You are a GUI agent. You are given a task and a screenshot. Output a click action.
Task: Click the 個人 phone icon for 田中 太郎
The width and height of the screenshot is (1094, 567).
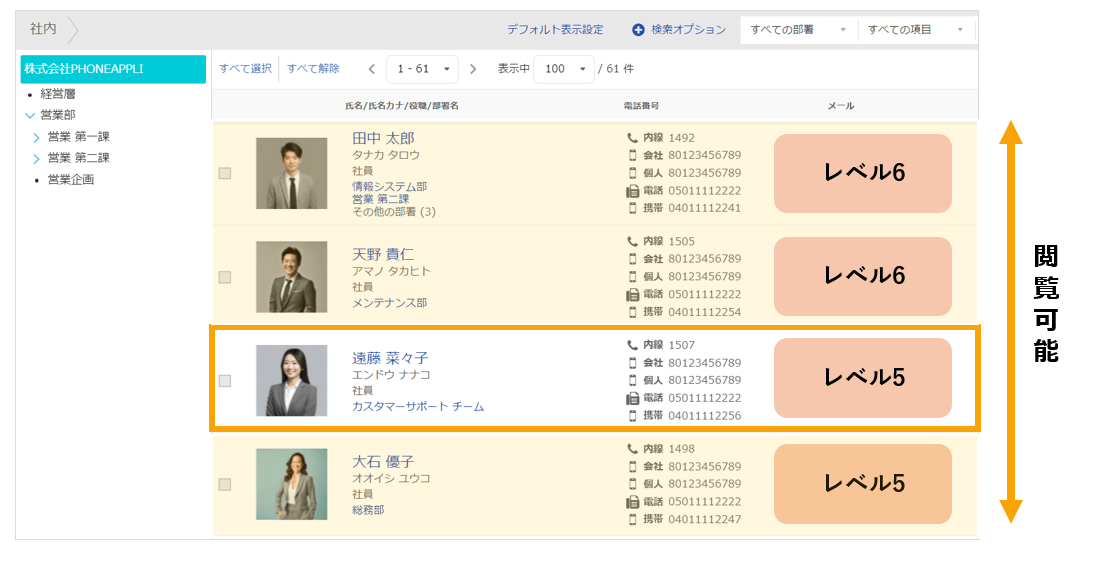point(633,173)
